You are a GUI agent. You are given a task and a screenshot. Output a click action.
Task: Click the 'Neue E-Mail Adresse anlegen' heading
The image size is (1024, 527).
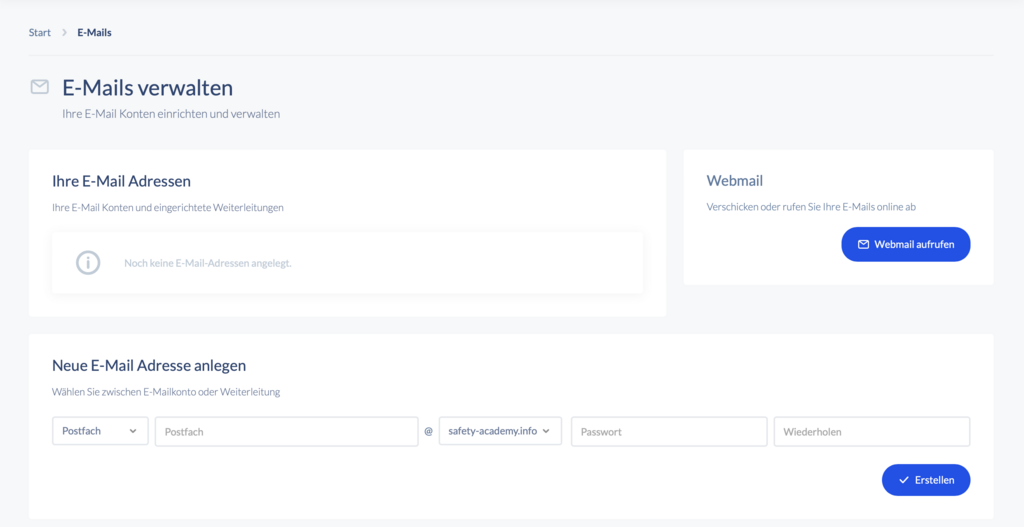[x=149, y=366]
